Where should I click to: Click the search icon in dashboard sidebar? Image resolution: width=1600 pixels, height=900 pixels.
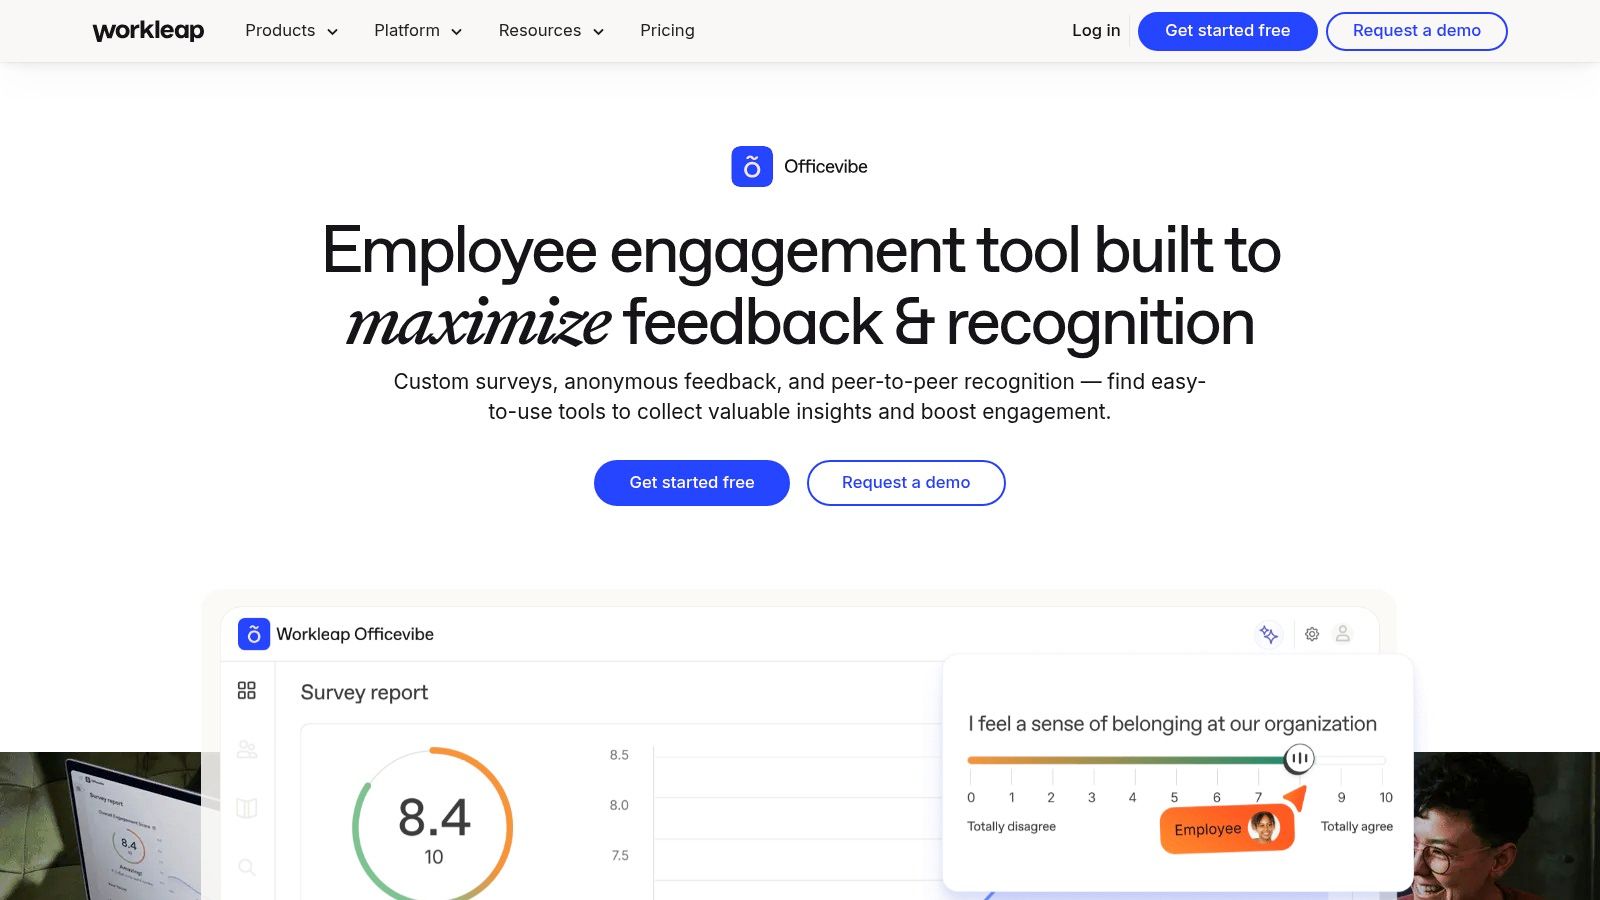(247, 867)
